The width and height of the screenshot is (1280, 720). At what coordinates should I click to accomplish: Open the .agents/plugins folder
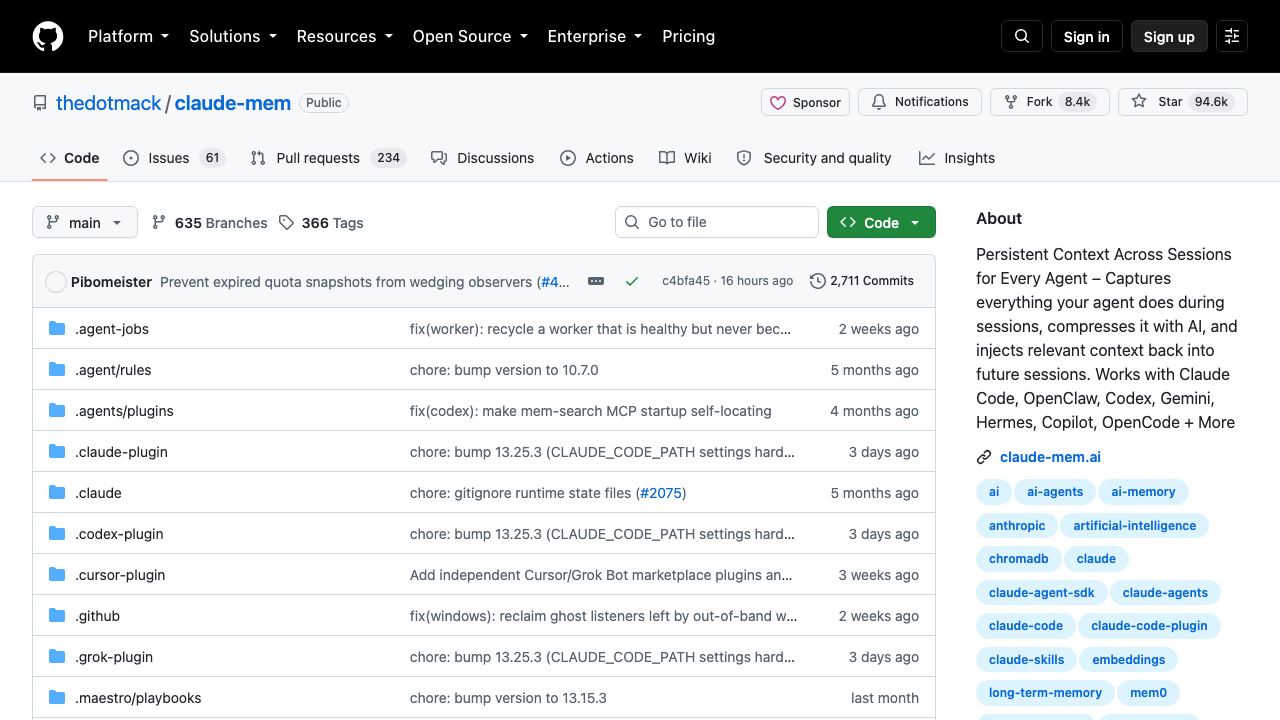pyautogui.click(x=124, y=411)
